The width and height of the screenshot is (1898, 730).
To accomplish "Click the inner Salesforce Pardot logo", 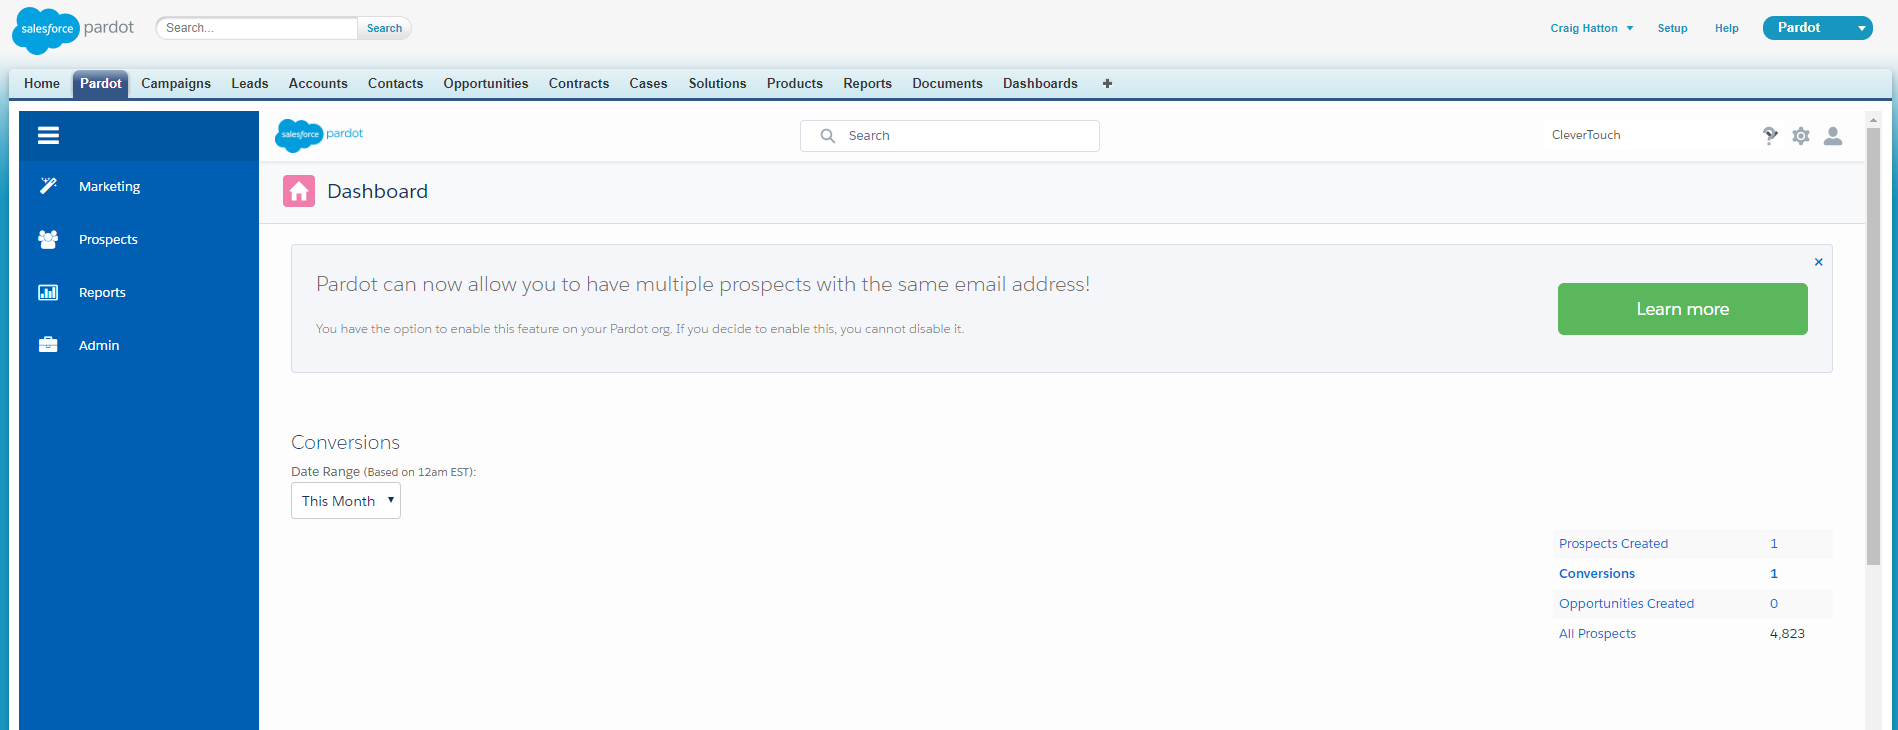I will pyautogui.click(x=319, y=134).
